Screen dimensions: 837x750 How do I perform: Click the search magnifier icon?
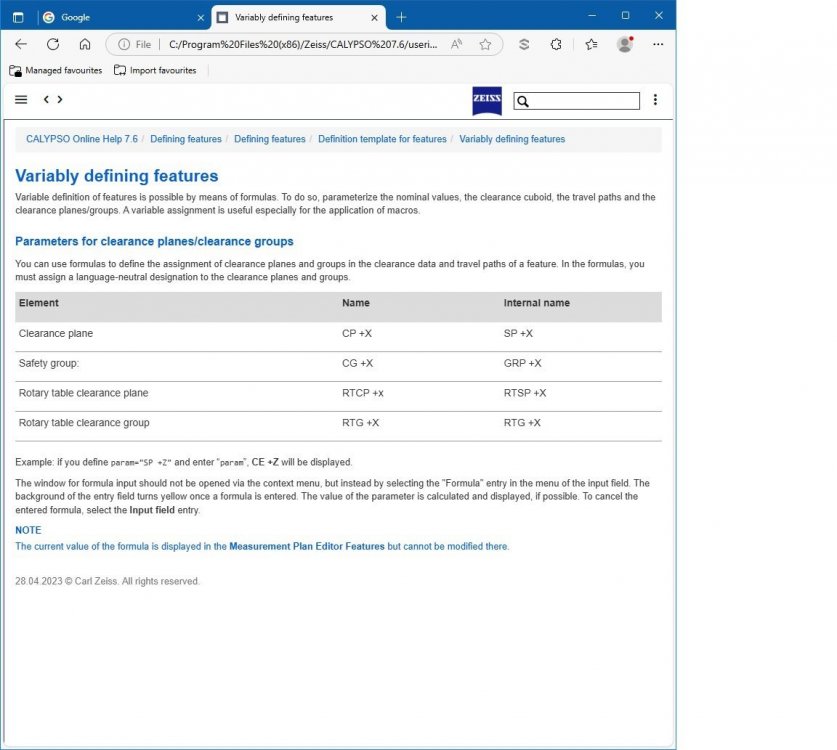coord(523,101)
